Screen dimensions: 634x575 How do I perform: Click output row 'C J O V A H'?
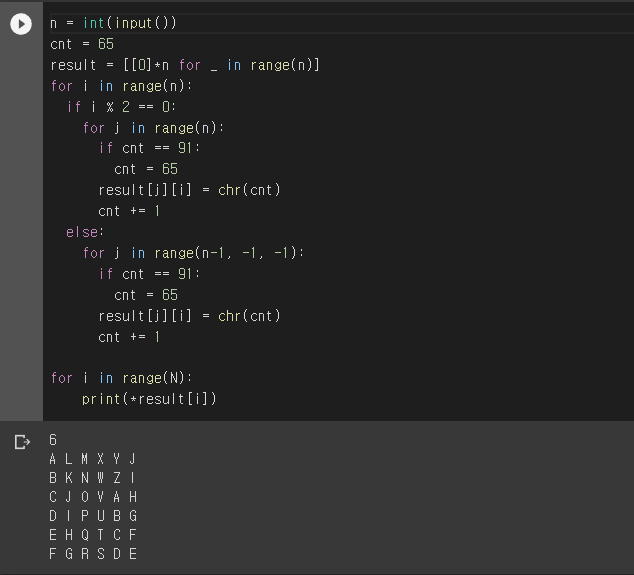coord(93,497)
